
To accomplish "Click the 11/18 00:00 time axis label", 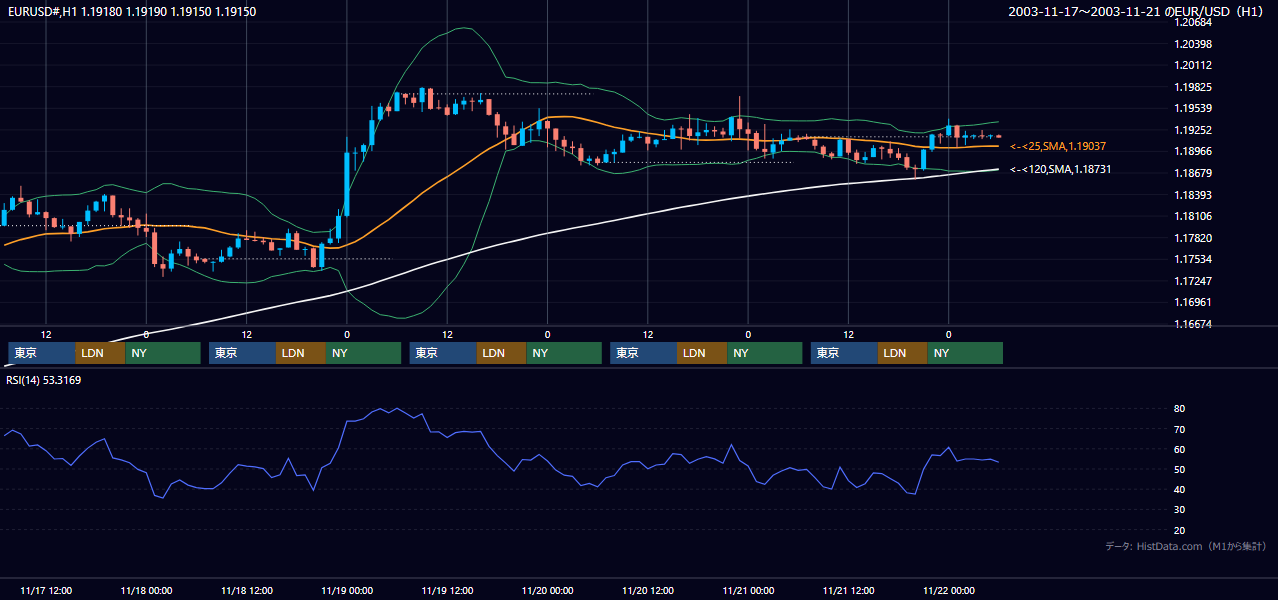I will tap(146, 591).
